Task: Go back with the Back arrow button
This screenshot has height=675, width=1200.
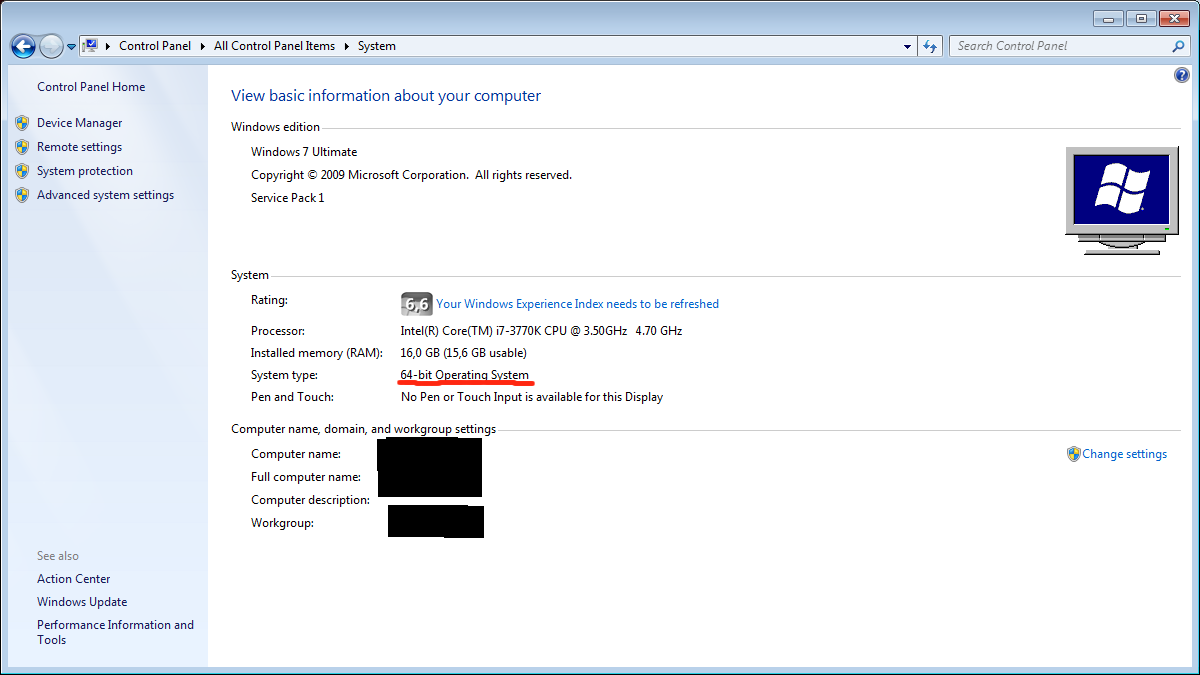Action: 23,46
